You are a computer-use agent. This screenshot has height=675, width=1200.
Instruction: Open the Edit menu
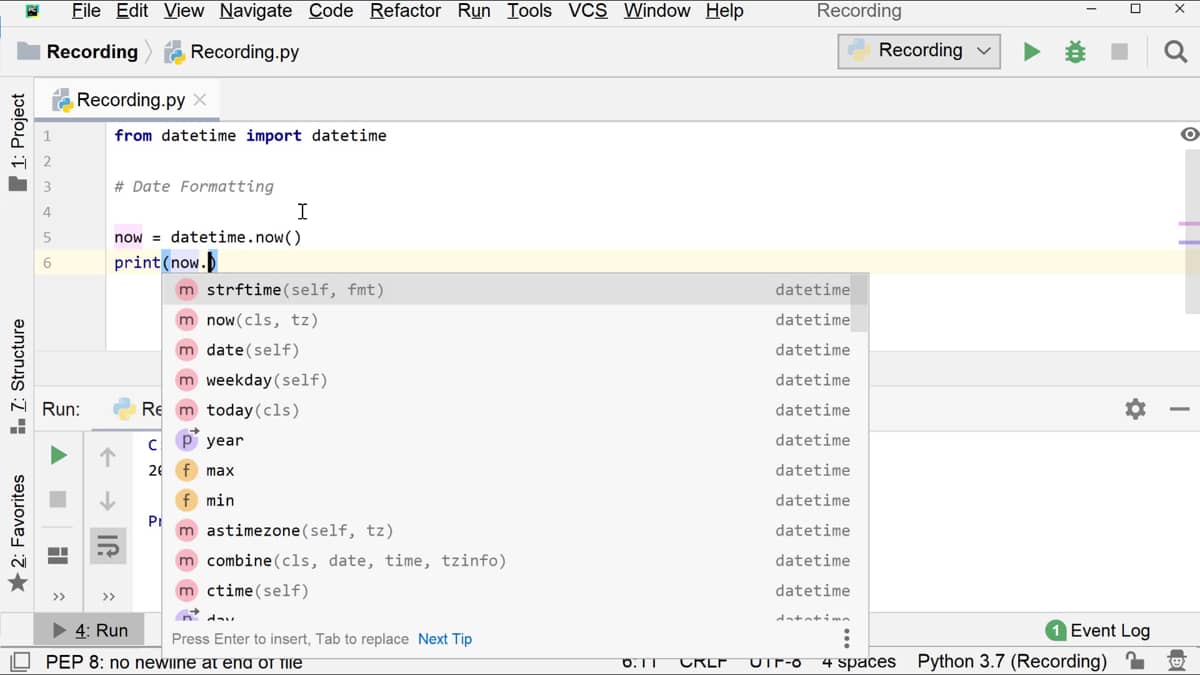pyautogui.click(x=132, y=11)
